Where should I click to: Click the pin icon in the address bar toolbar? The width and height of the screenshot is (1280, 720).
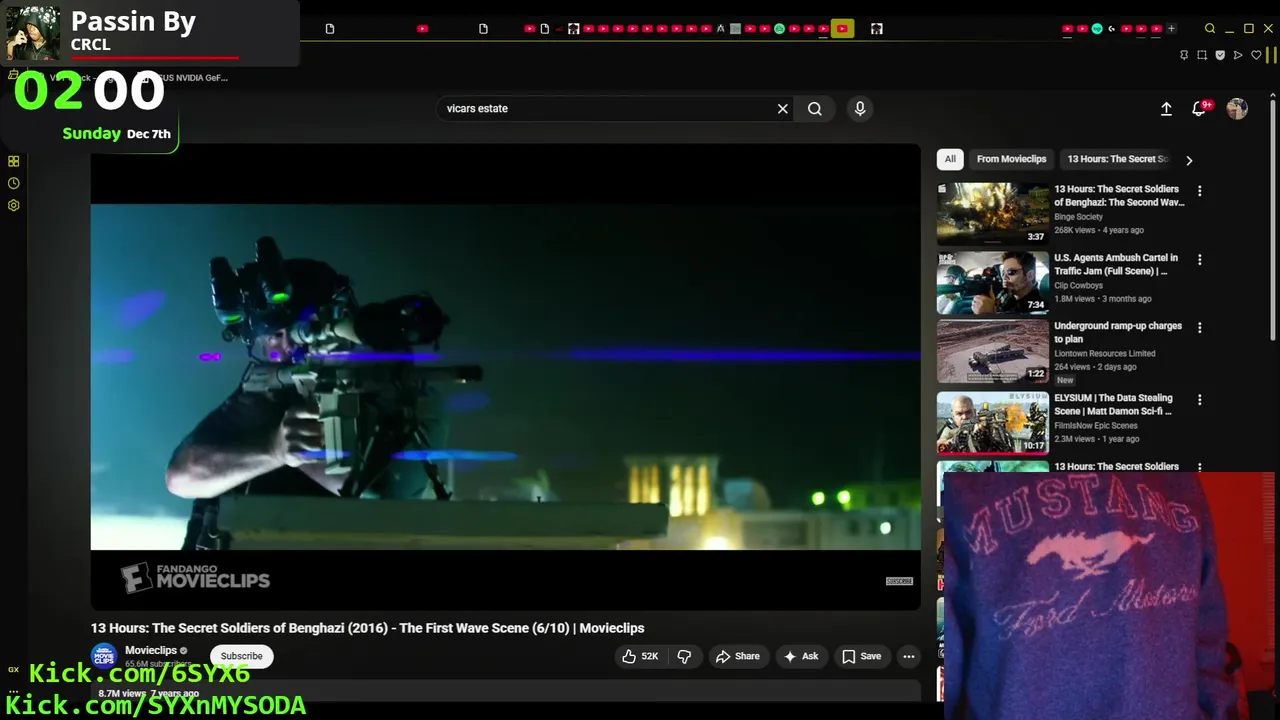[1184, 55]
